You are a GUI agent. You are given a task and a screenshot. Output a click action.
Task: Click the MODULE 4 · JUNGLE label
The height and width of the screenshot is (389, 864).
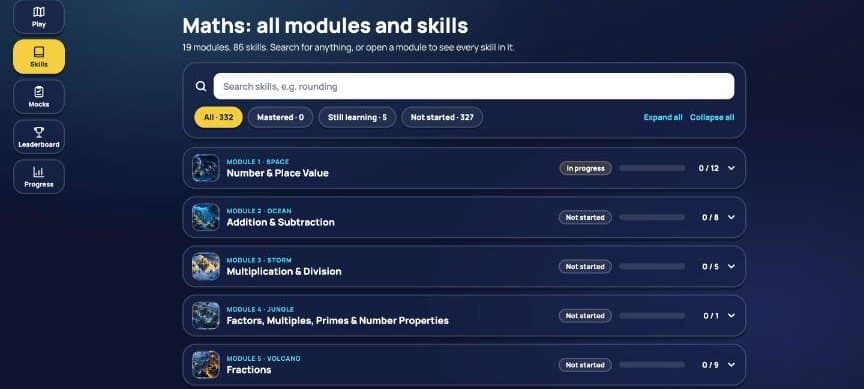click(x=260, y=309)
